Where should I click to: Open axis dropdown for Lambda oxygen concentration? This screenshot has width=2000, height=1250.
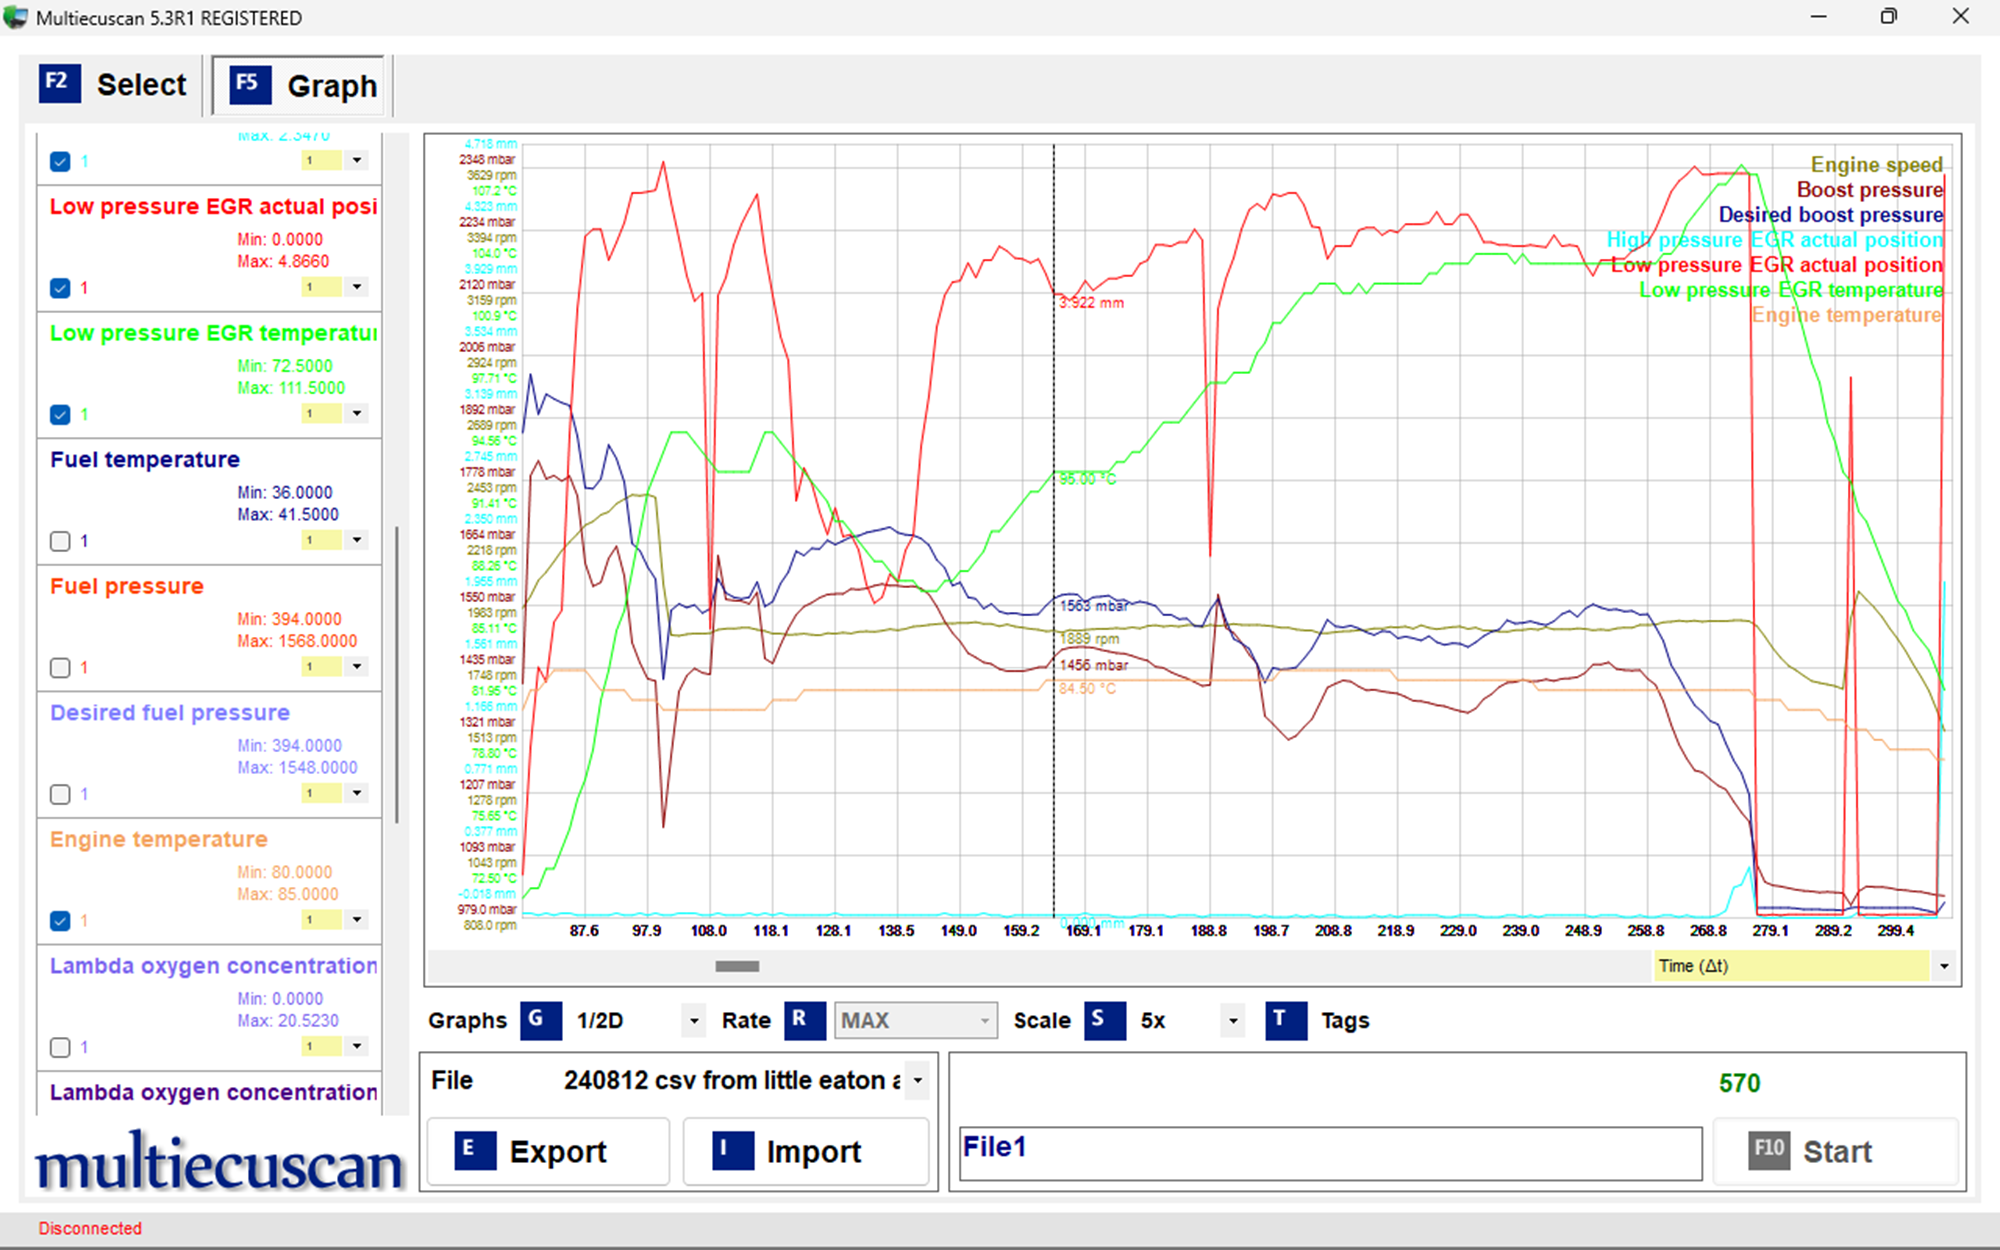pos(357,1046)
